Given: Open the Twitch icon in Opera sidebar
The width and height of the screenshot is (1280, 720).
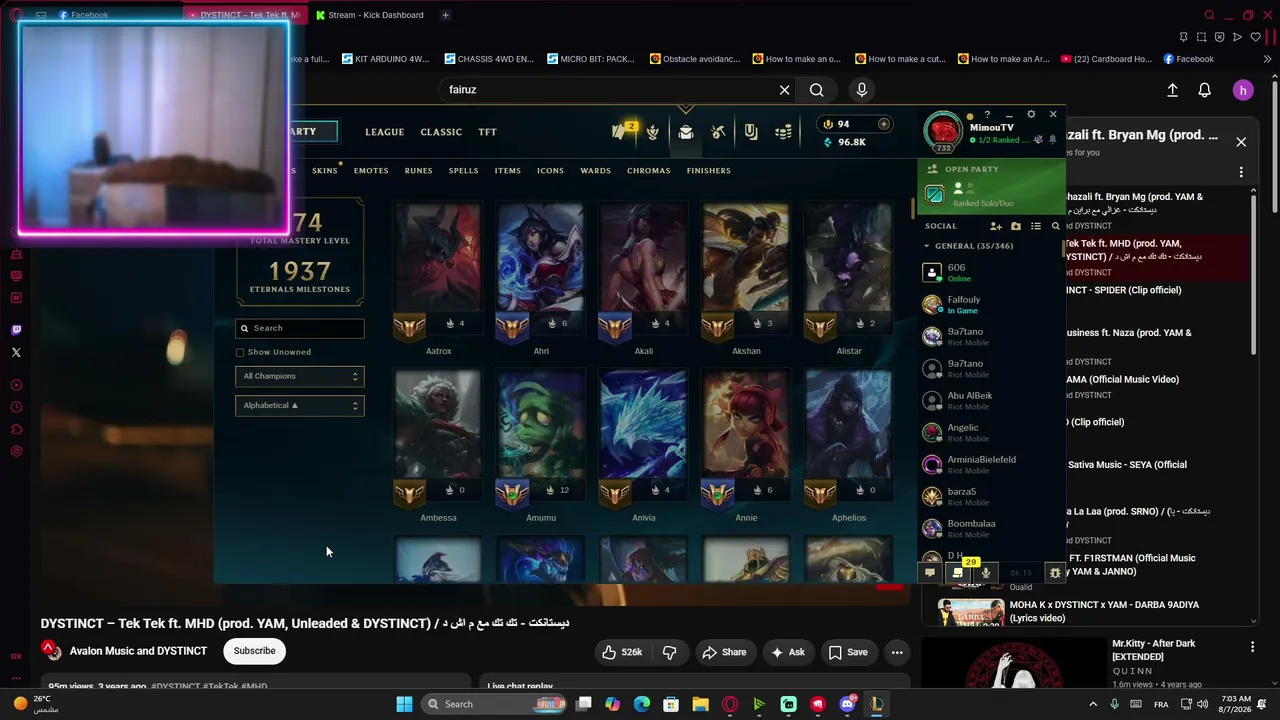Looking at the screenshot, I should point(16,330).
